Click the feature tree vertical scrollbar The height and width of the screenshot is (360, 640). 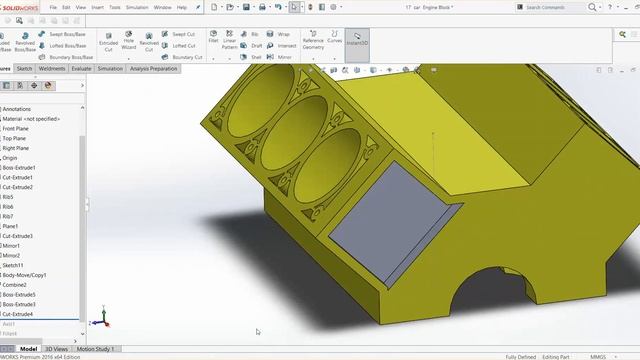[82, 229]
